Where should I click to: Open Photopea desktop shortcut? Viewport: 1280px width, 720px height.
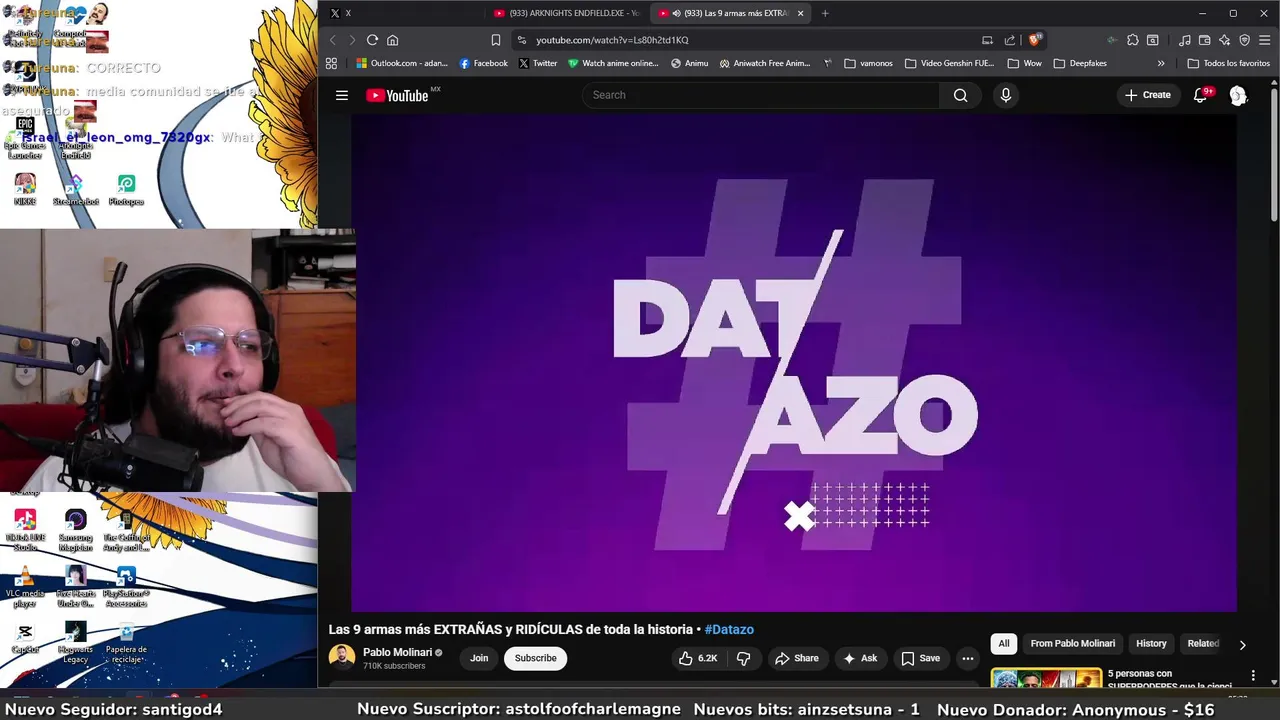pyautogui.click(x=126, y=189)
